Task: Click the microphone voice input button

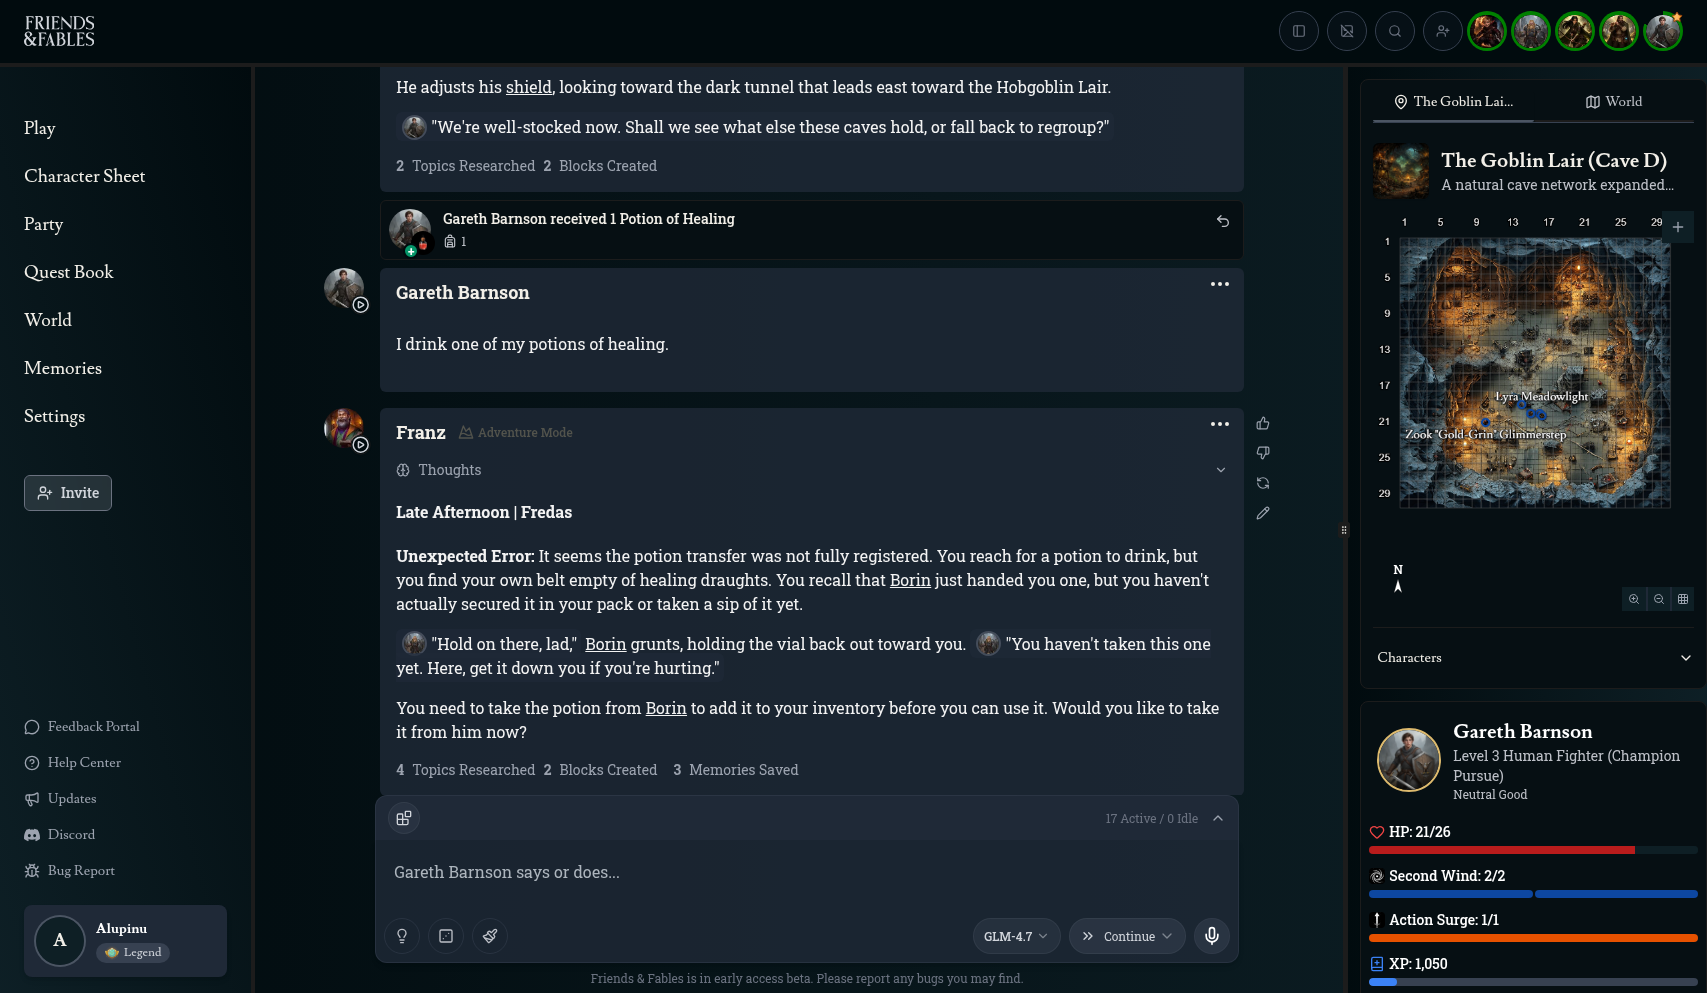Action: click(1211, 936)
